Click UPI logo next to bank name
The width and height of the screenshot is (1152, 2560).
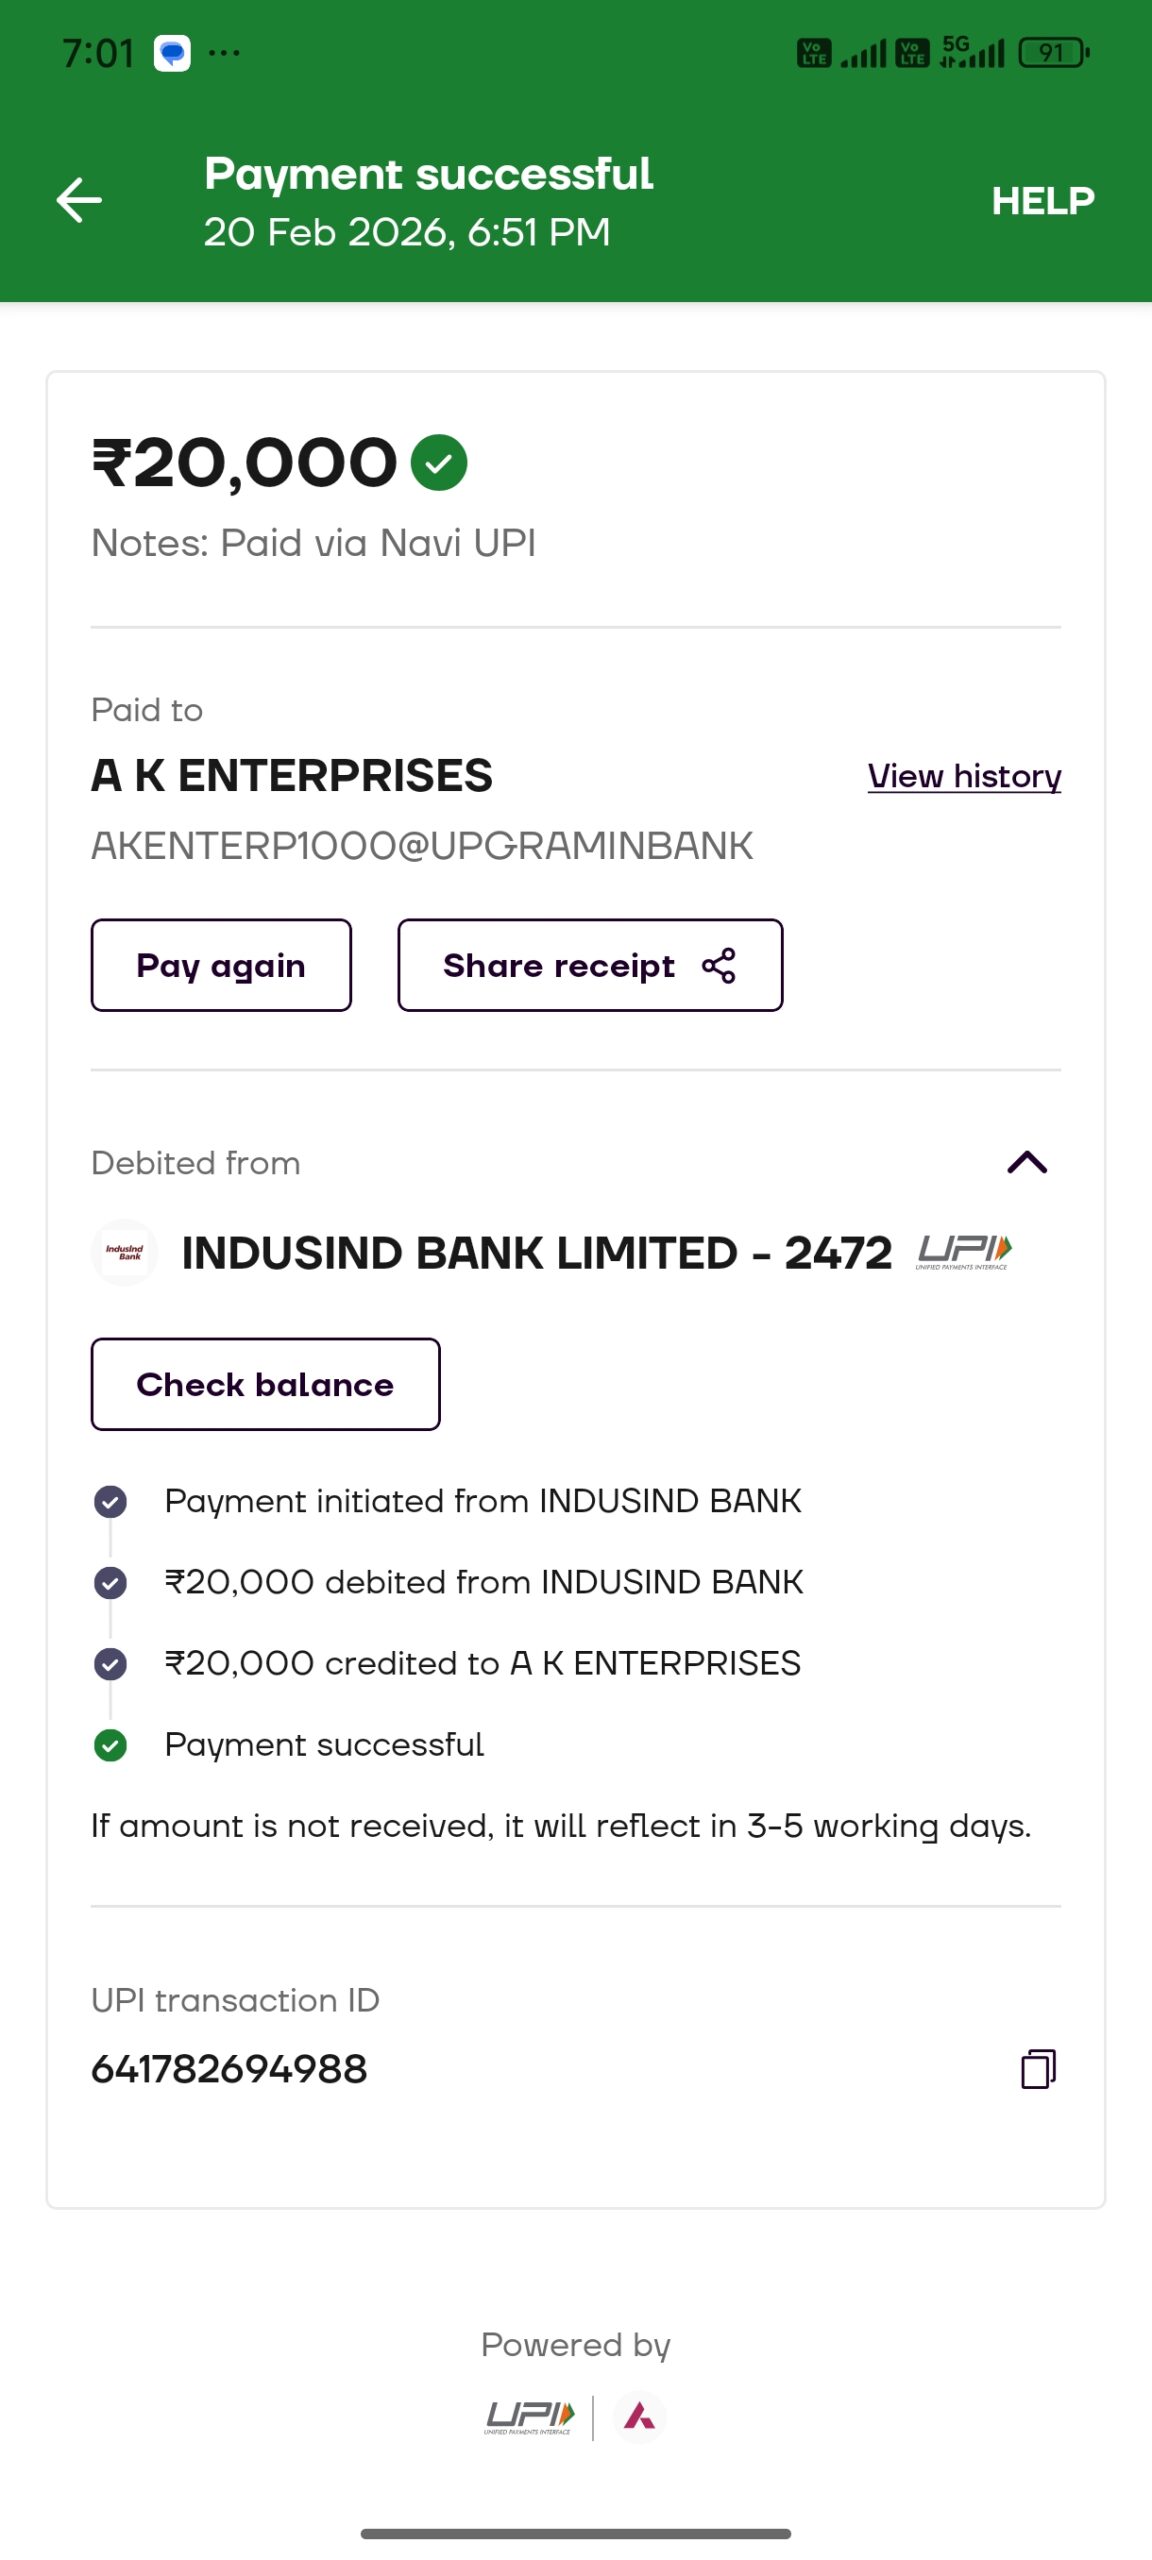pos(964,1251)
